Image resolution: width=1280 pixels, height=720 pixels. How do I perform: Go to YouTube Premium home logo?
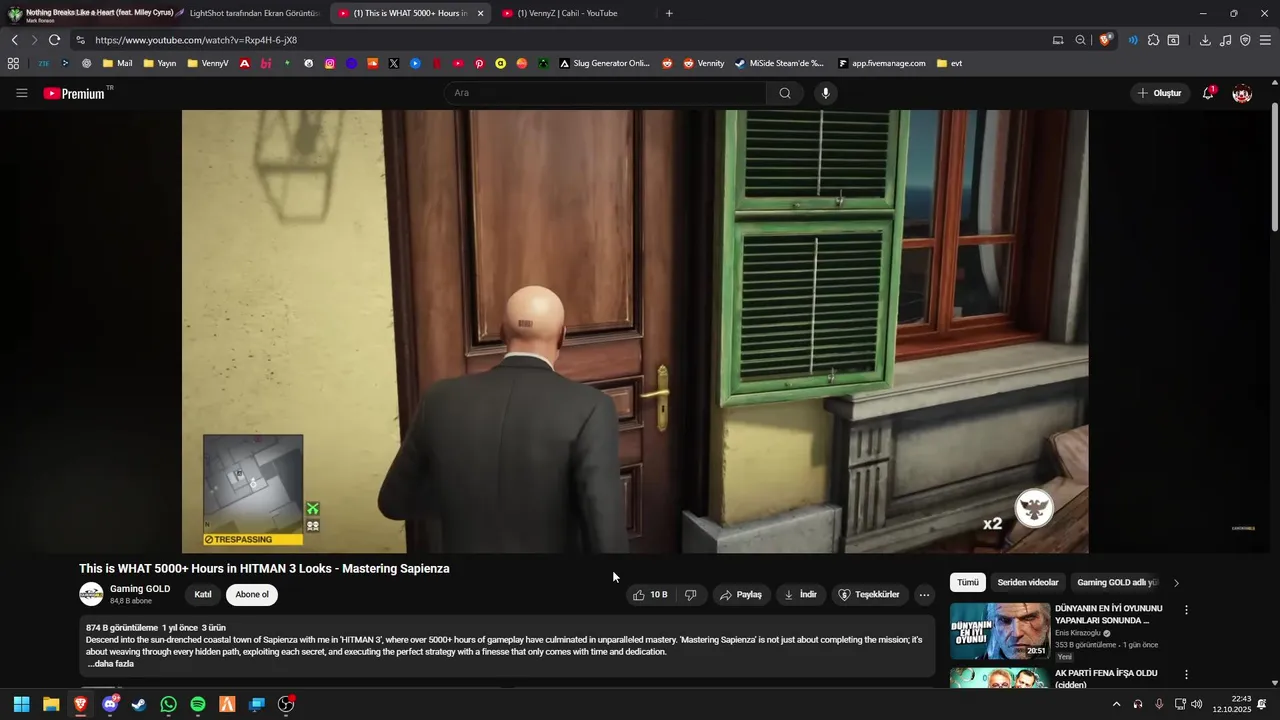point(74,93)
